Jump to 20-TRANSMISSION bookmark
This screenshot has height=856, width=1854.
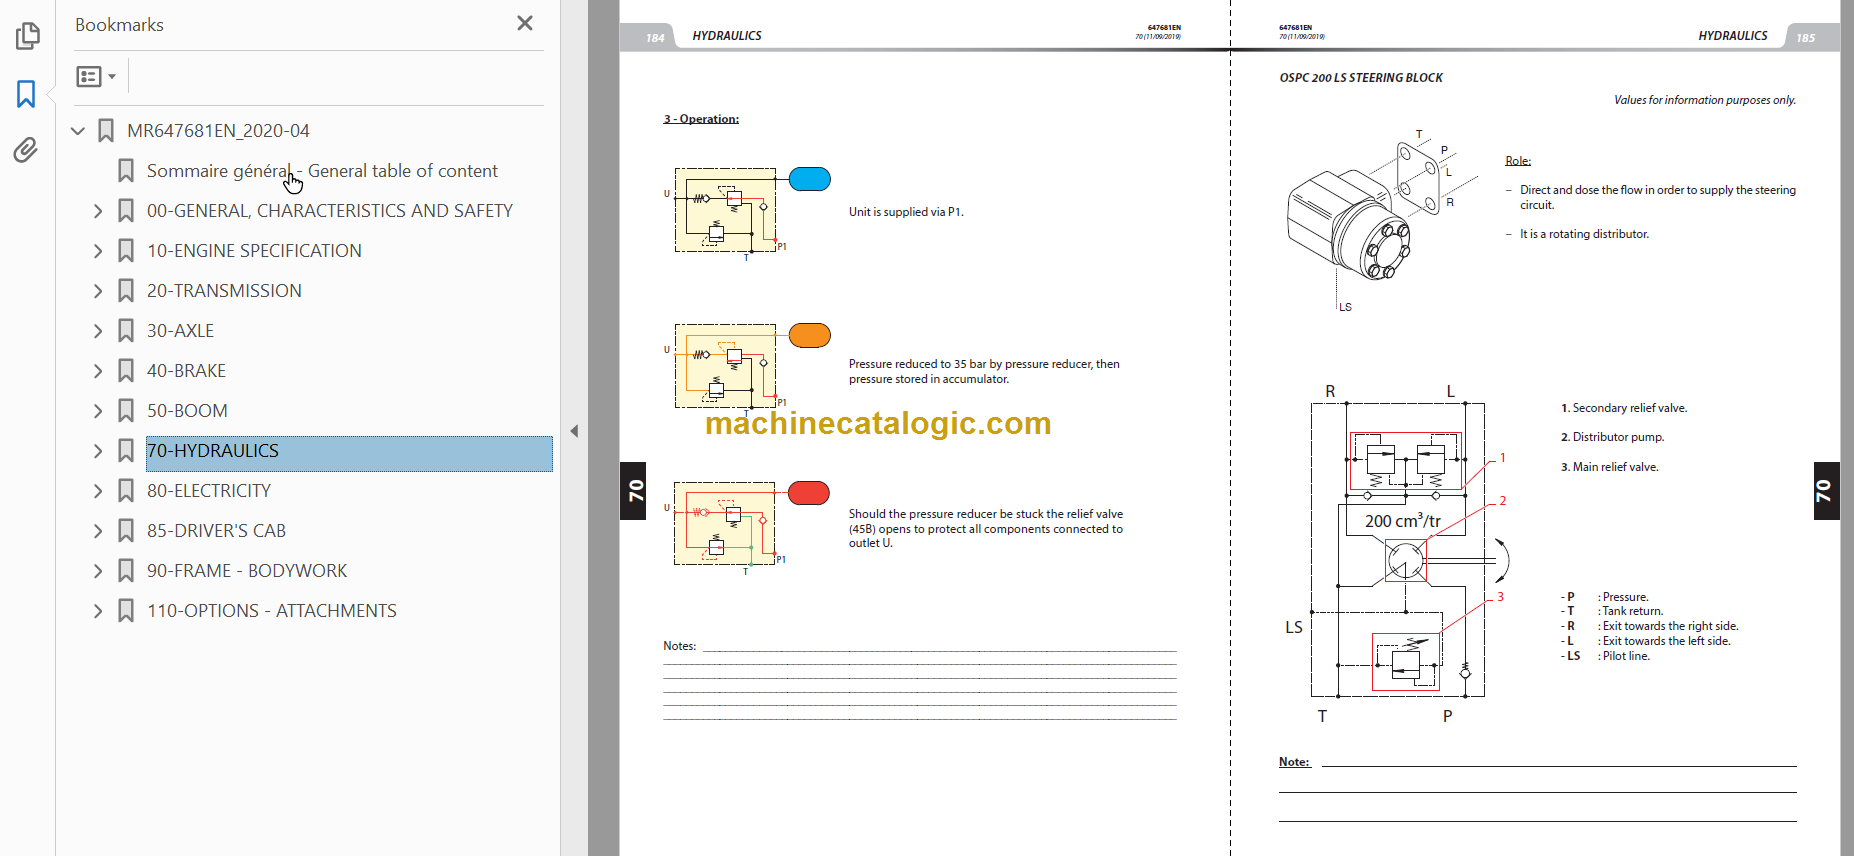tap(224, 291)
